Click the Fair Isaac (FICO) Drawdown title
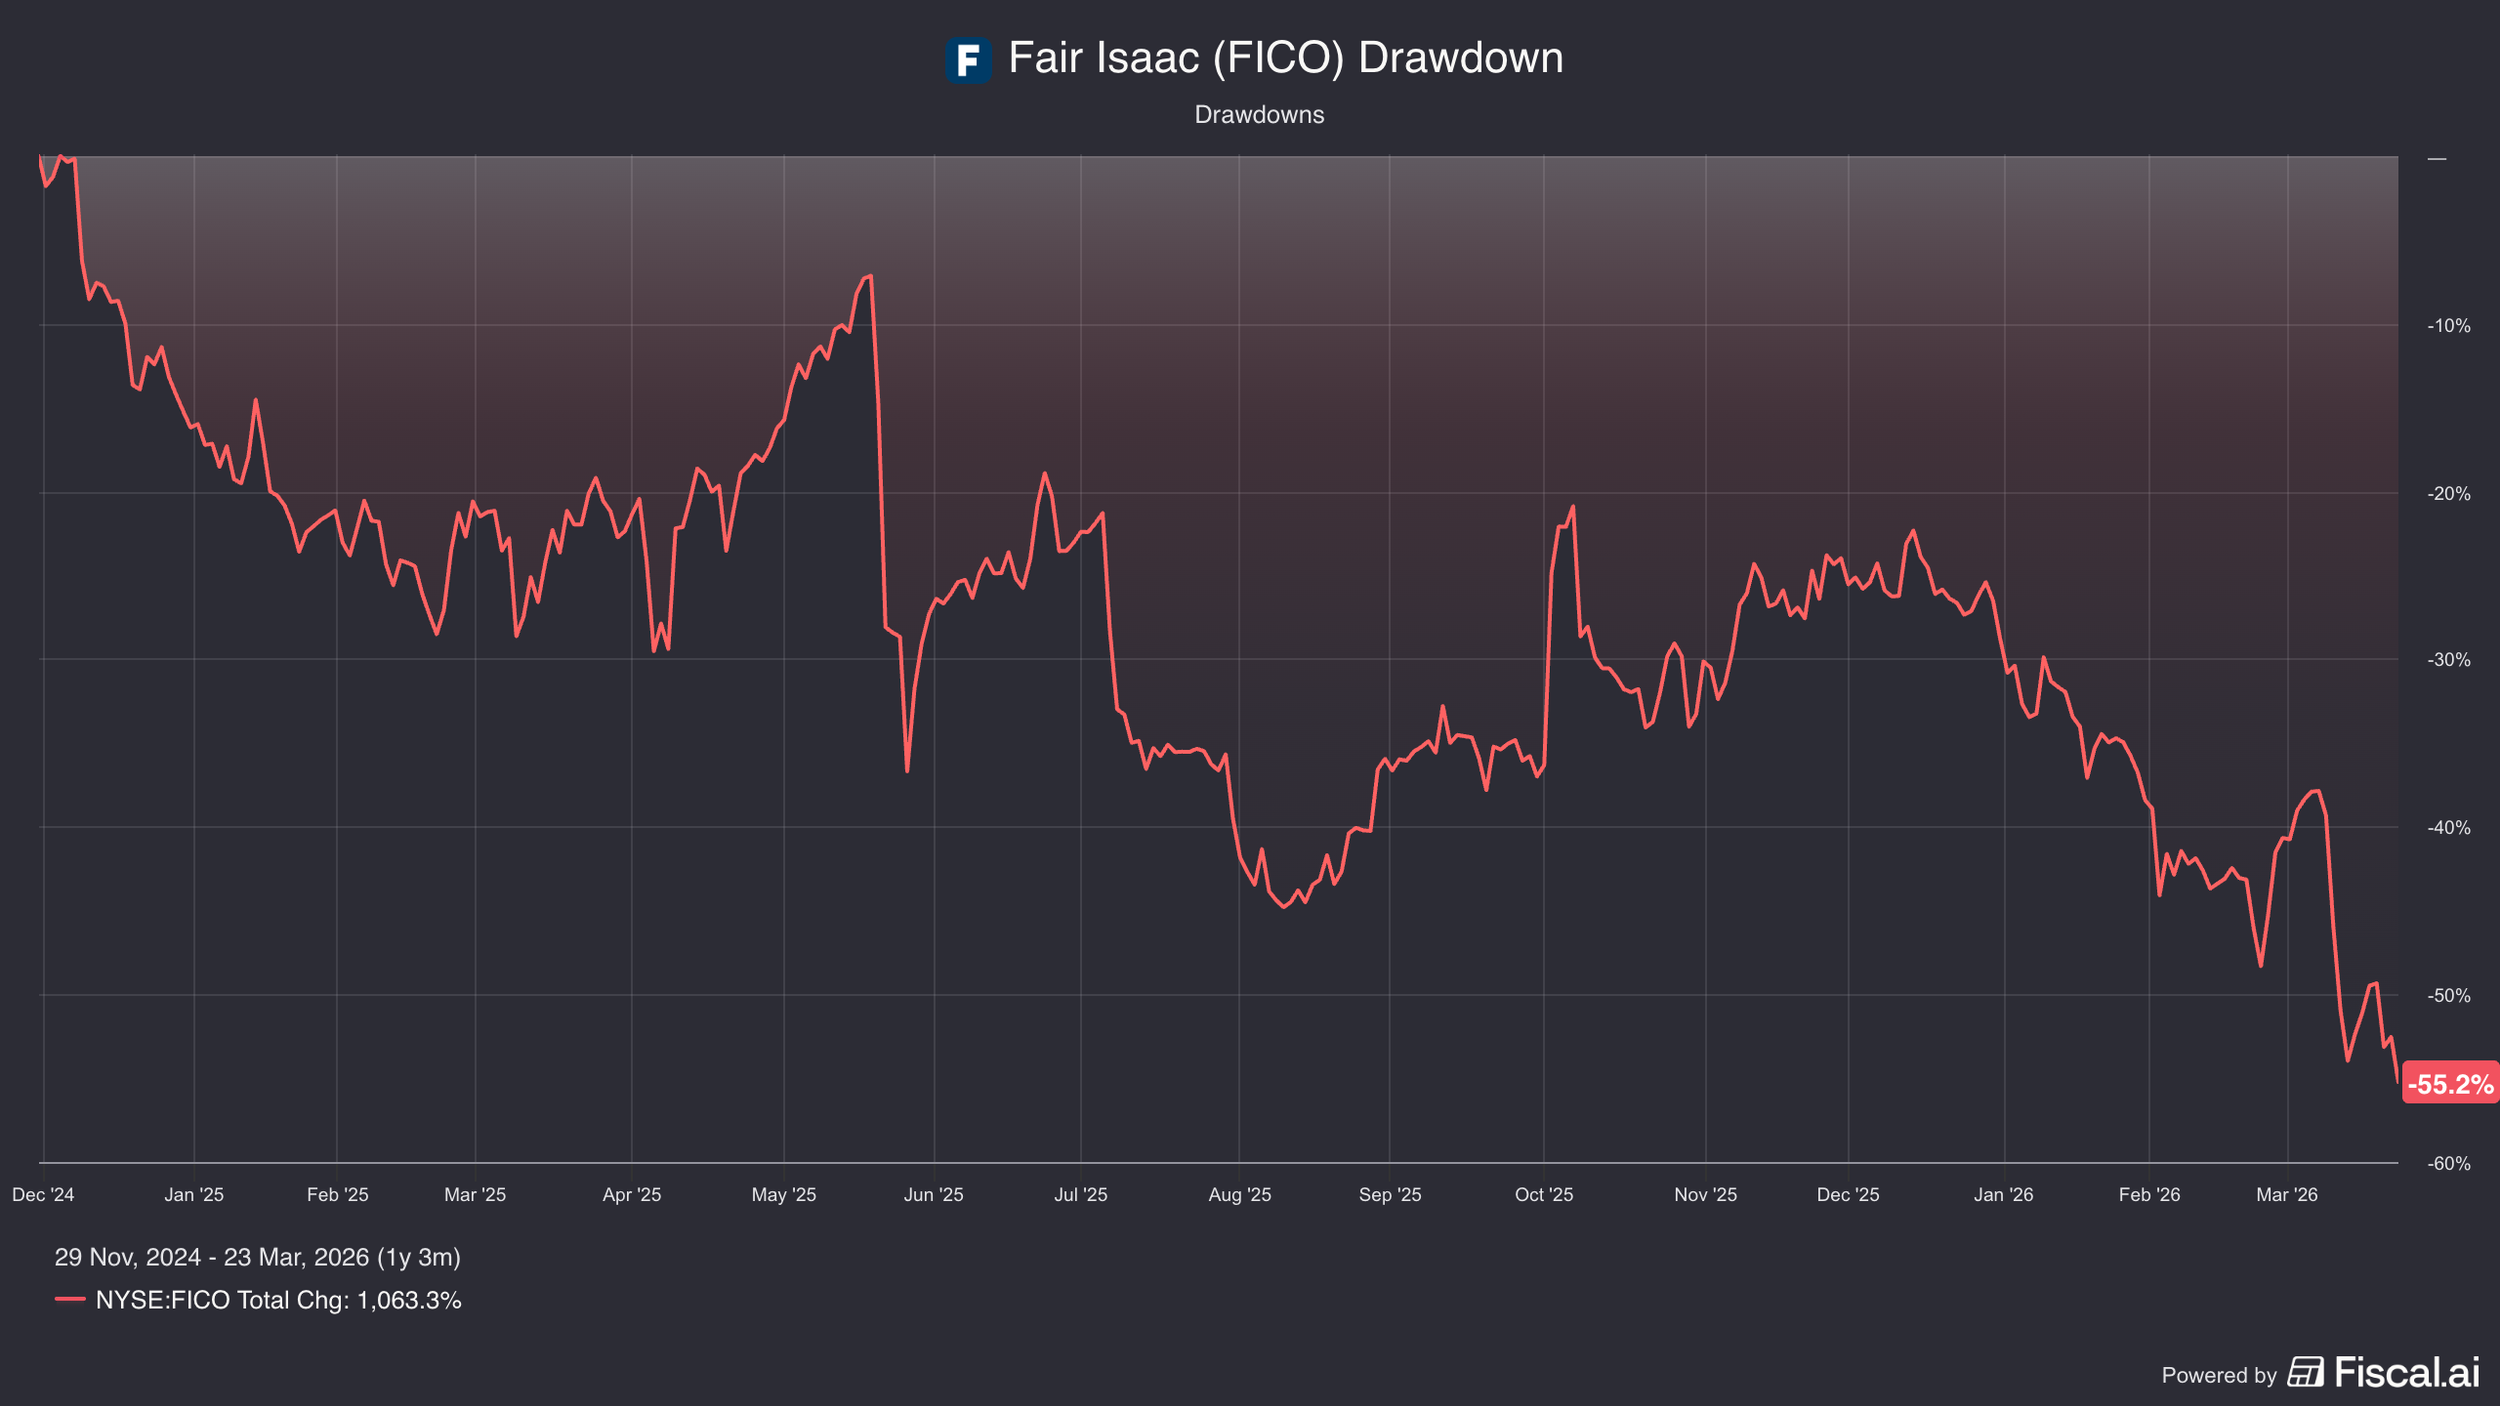The width and height of the screenshot is (2500, 1406). coord(1285,58)
